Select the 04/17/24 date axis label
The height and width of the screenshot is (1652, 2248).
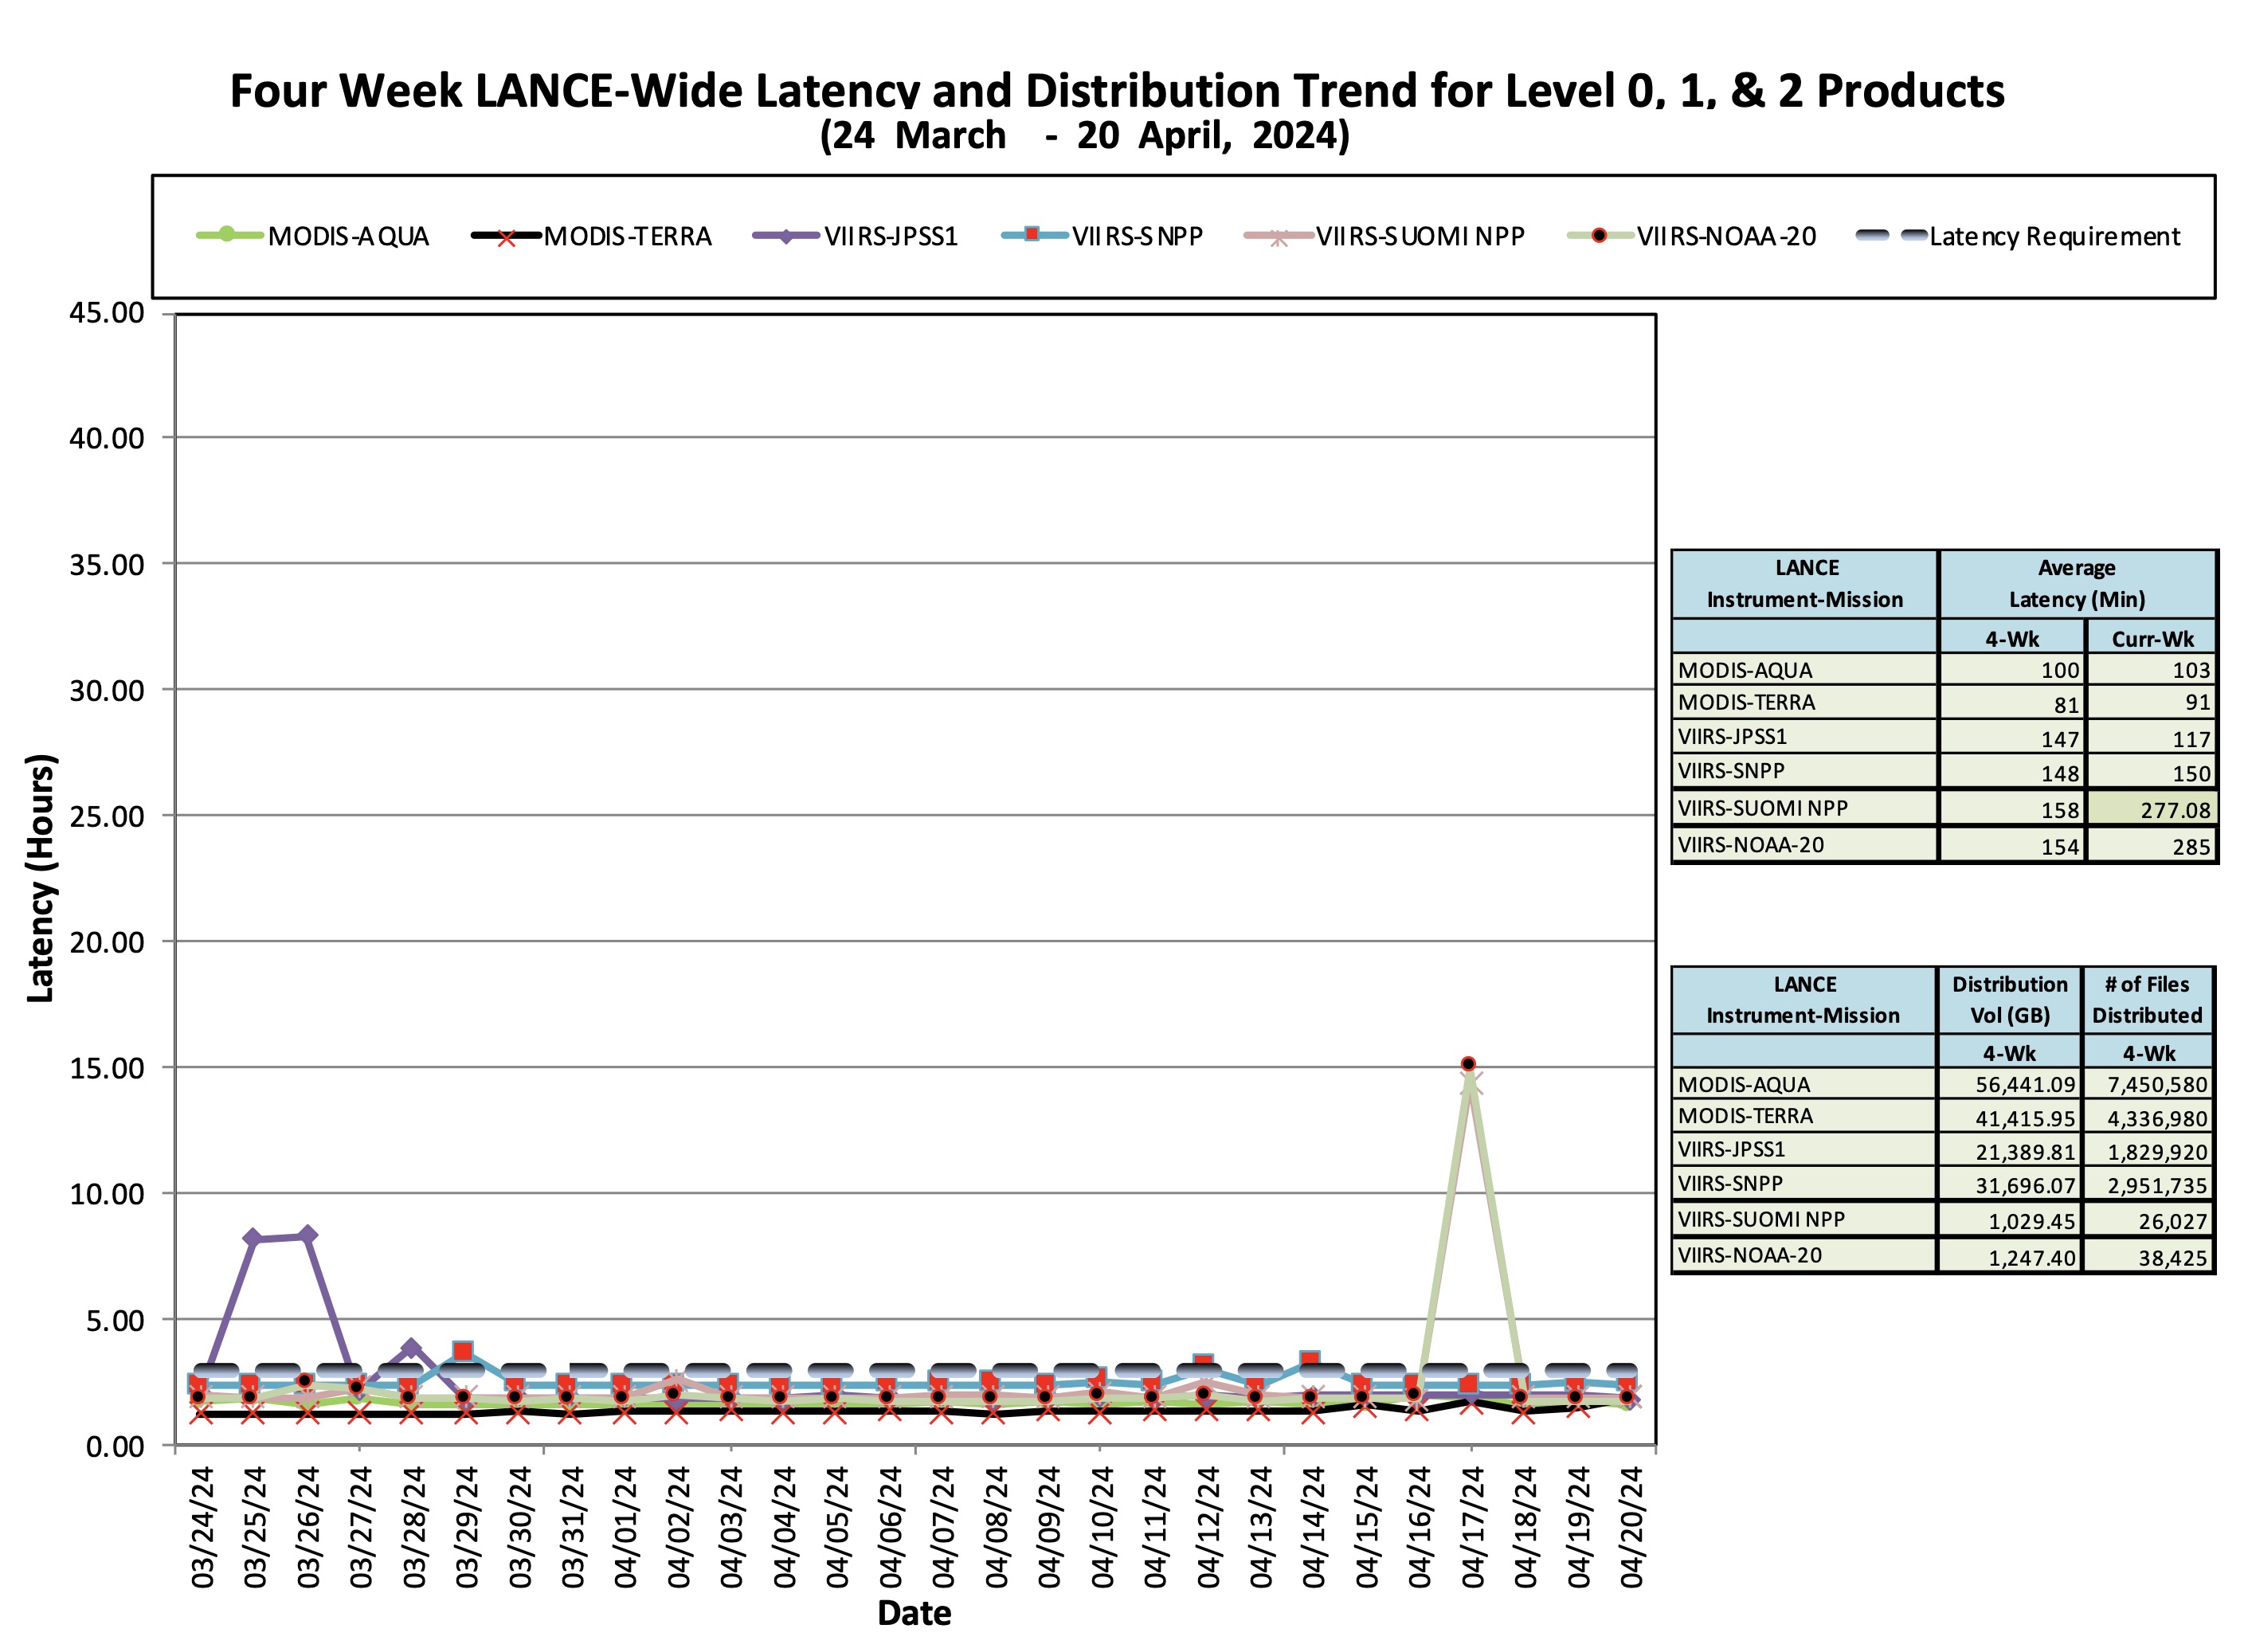coord(1473,1527)
